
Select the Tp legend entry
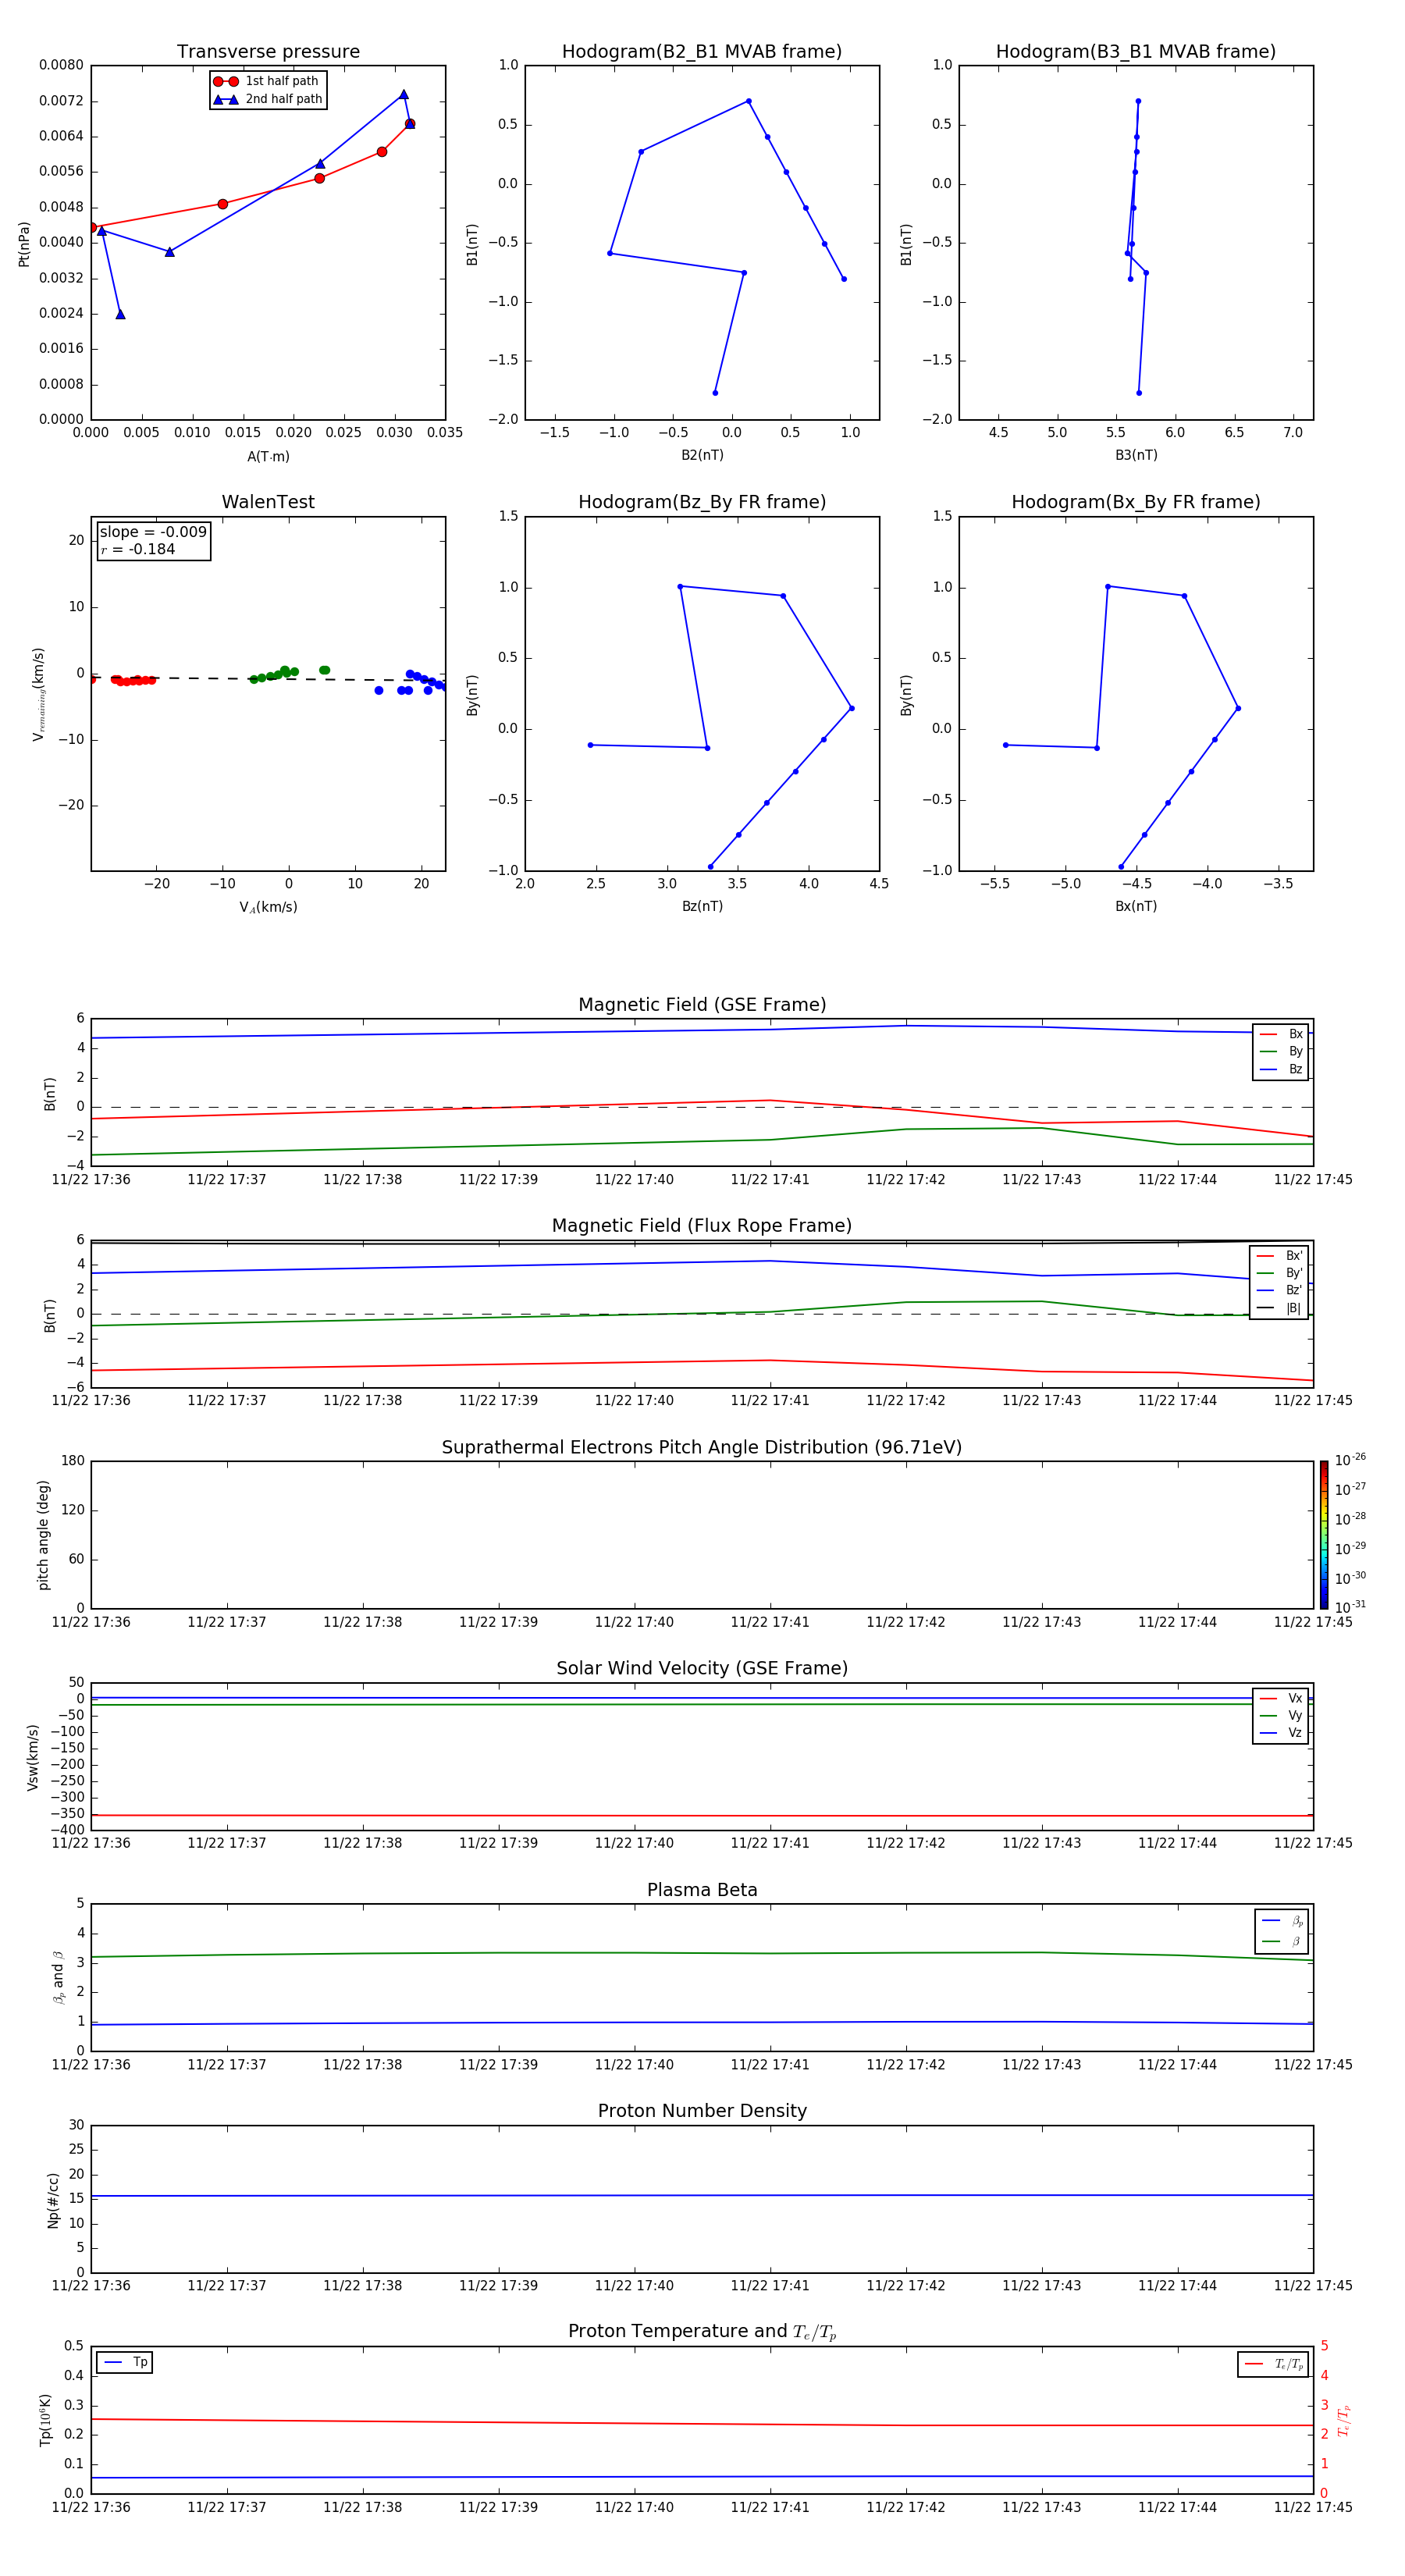(x=126, y=2362)
